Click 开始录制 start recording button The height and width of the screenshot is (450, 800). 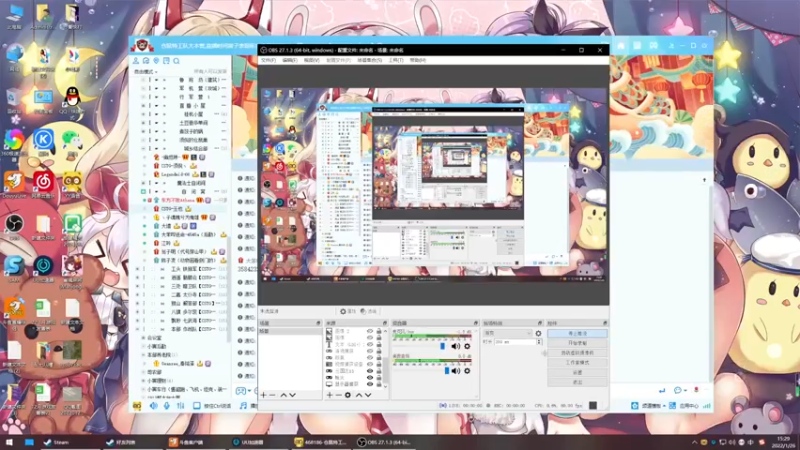coord(577,343)
